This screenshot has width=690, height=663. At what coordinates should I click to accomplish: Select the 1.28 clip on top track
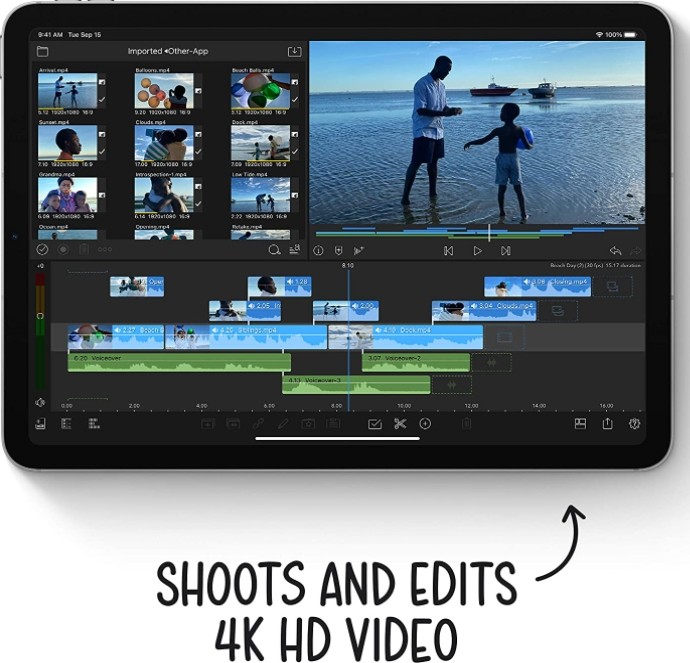tap(279, 286)
